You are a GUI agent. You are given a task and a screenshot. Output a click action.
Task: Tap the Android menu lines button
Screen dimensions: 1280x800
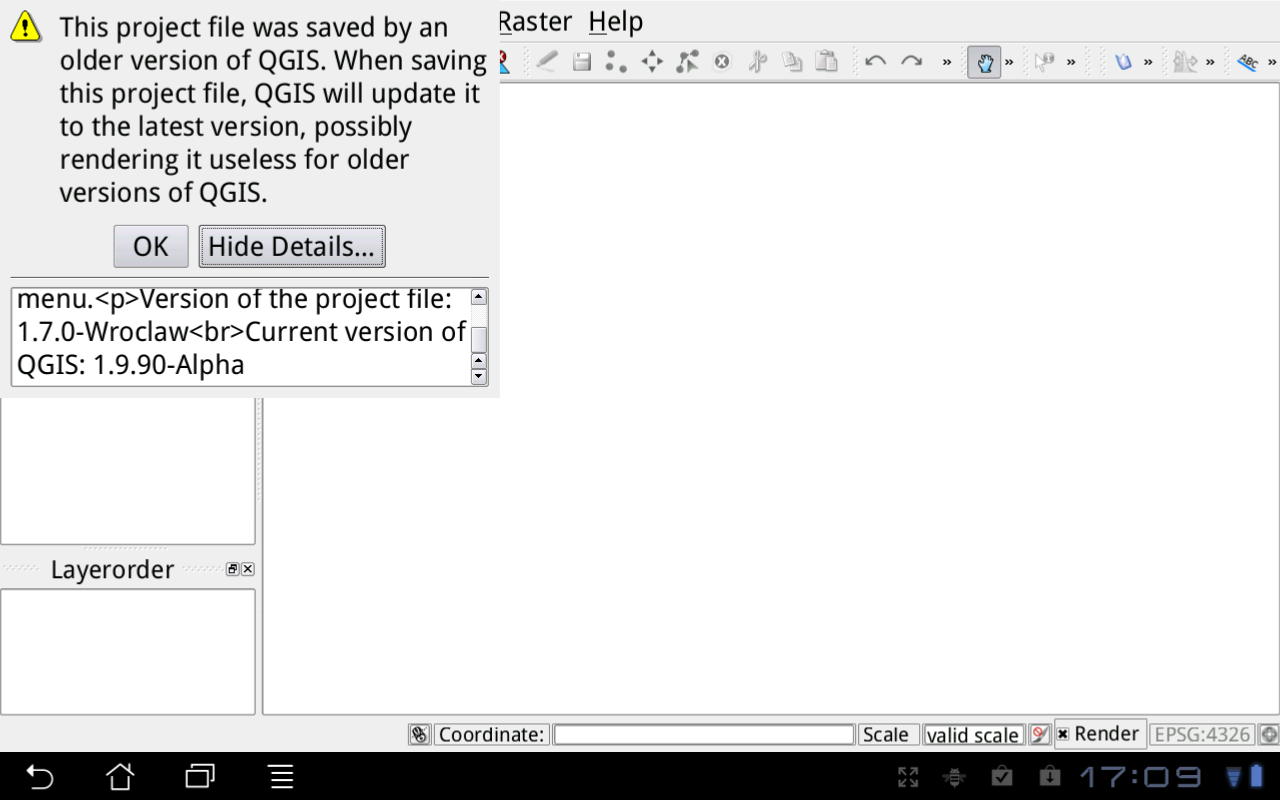click(281, 776)
